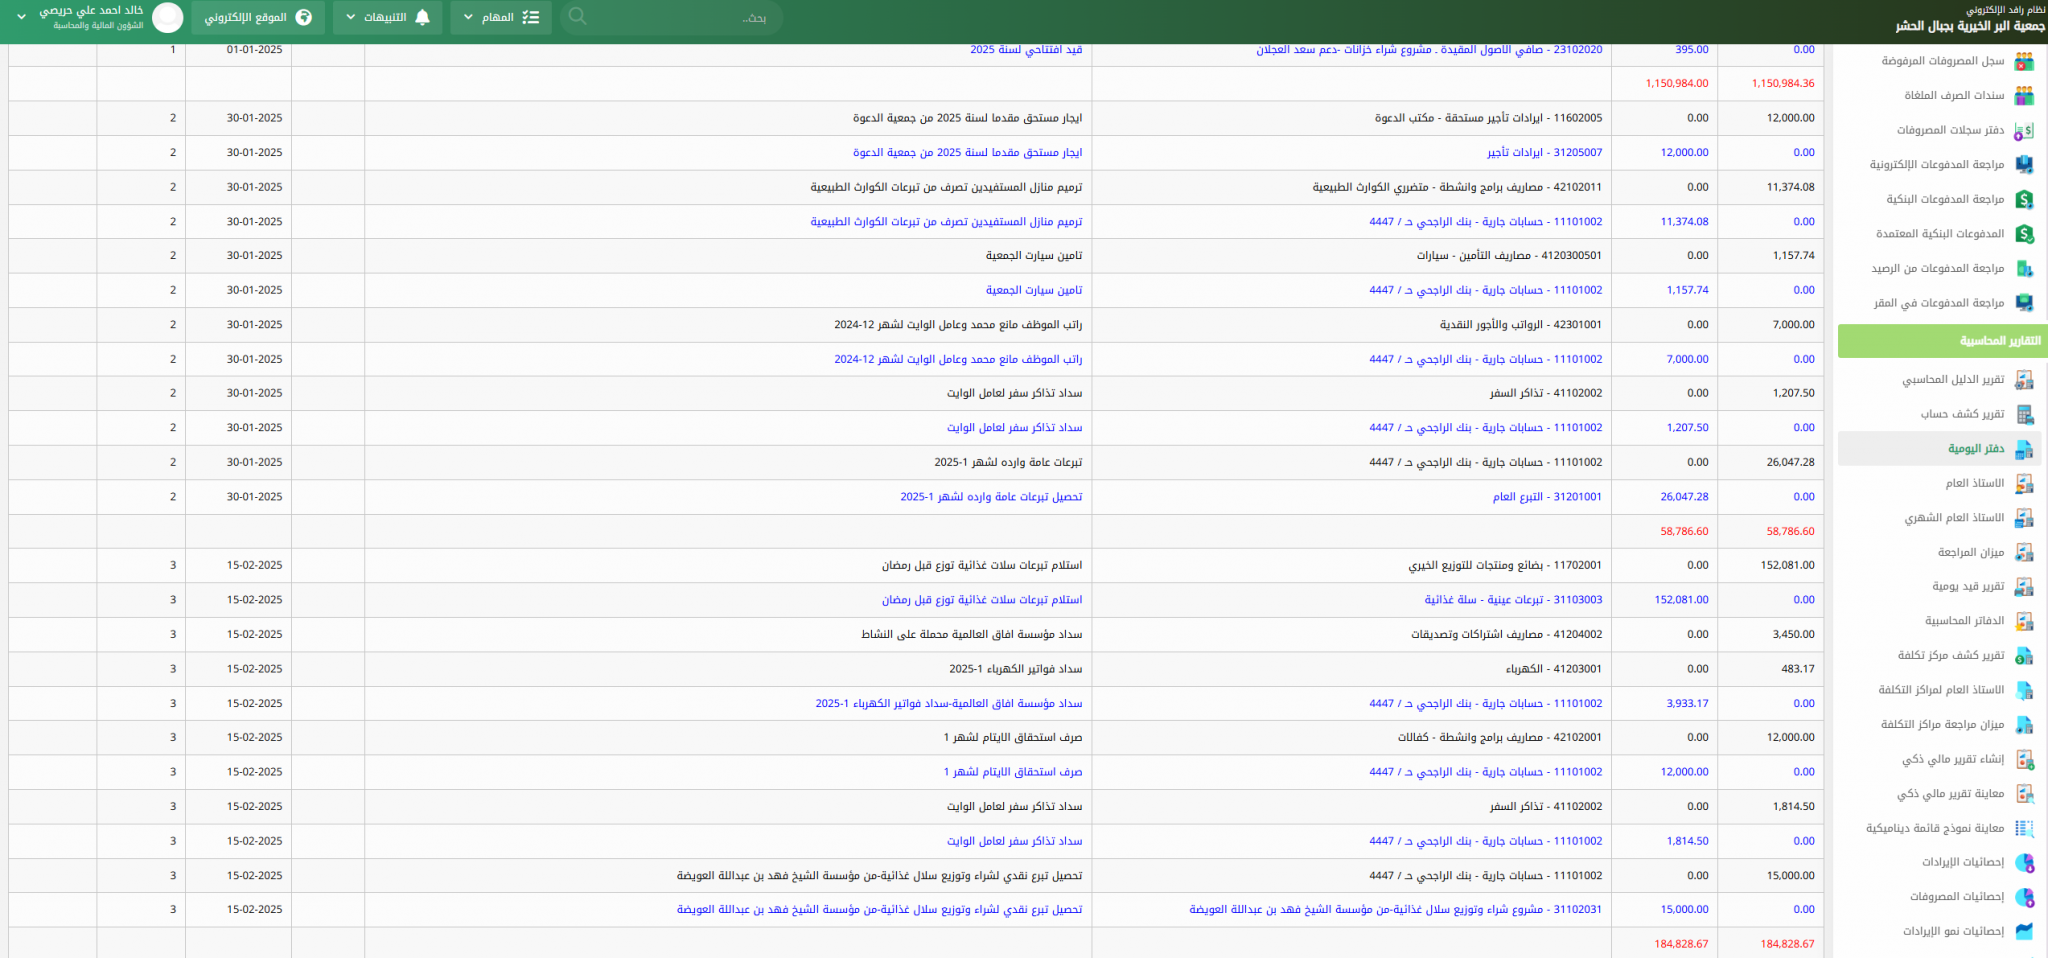2048x958 pixels.
Task: Open account link 31205007 - ايرادات تأجير
Action: 1544,152
